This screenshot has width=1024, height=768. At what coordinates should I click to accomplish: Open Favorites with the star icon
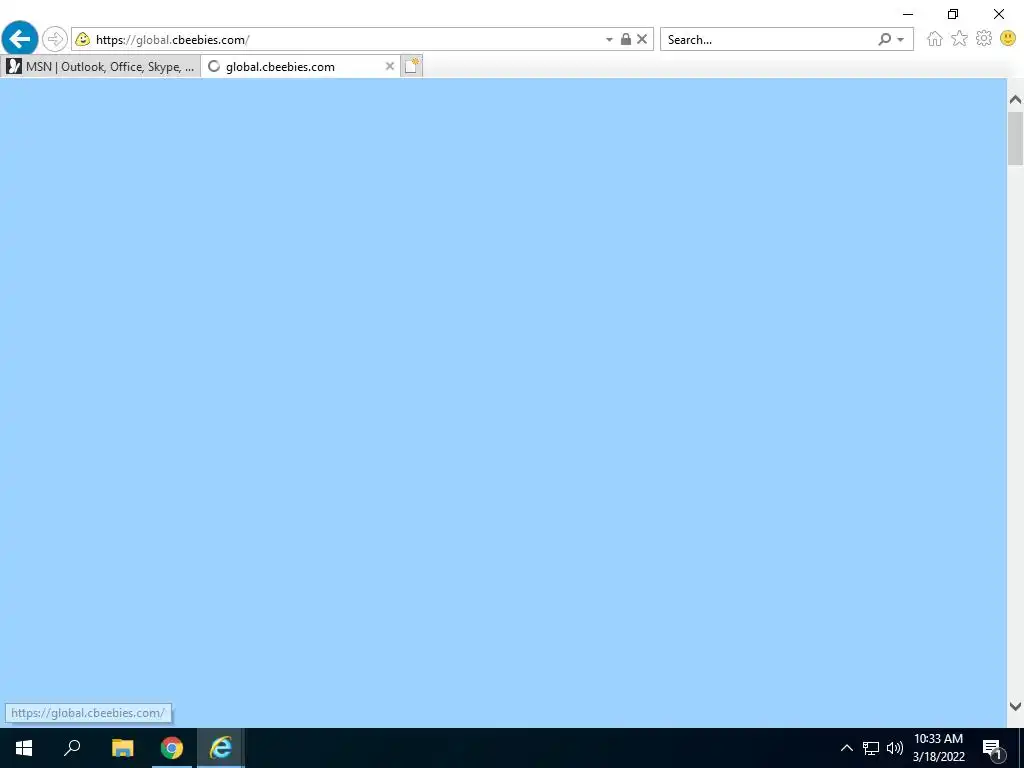[959, 39]
